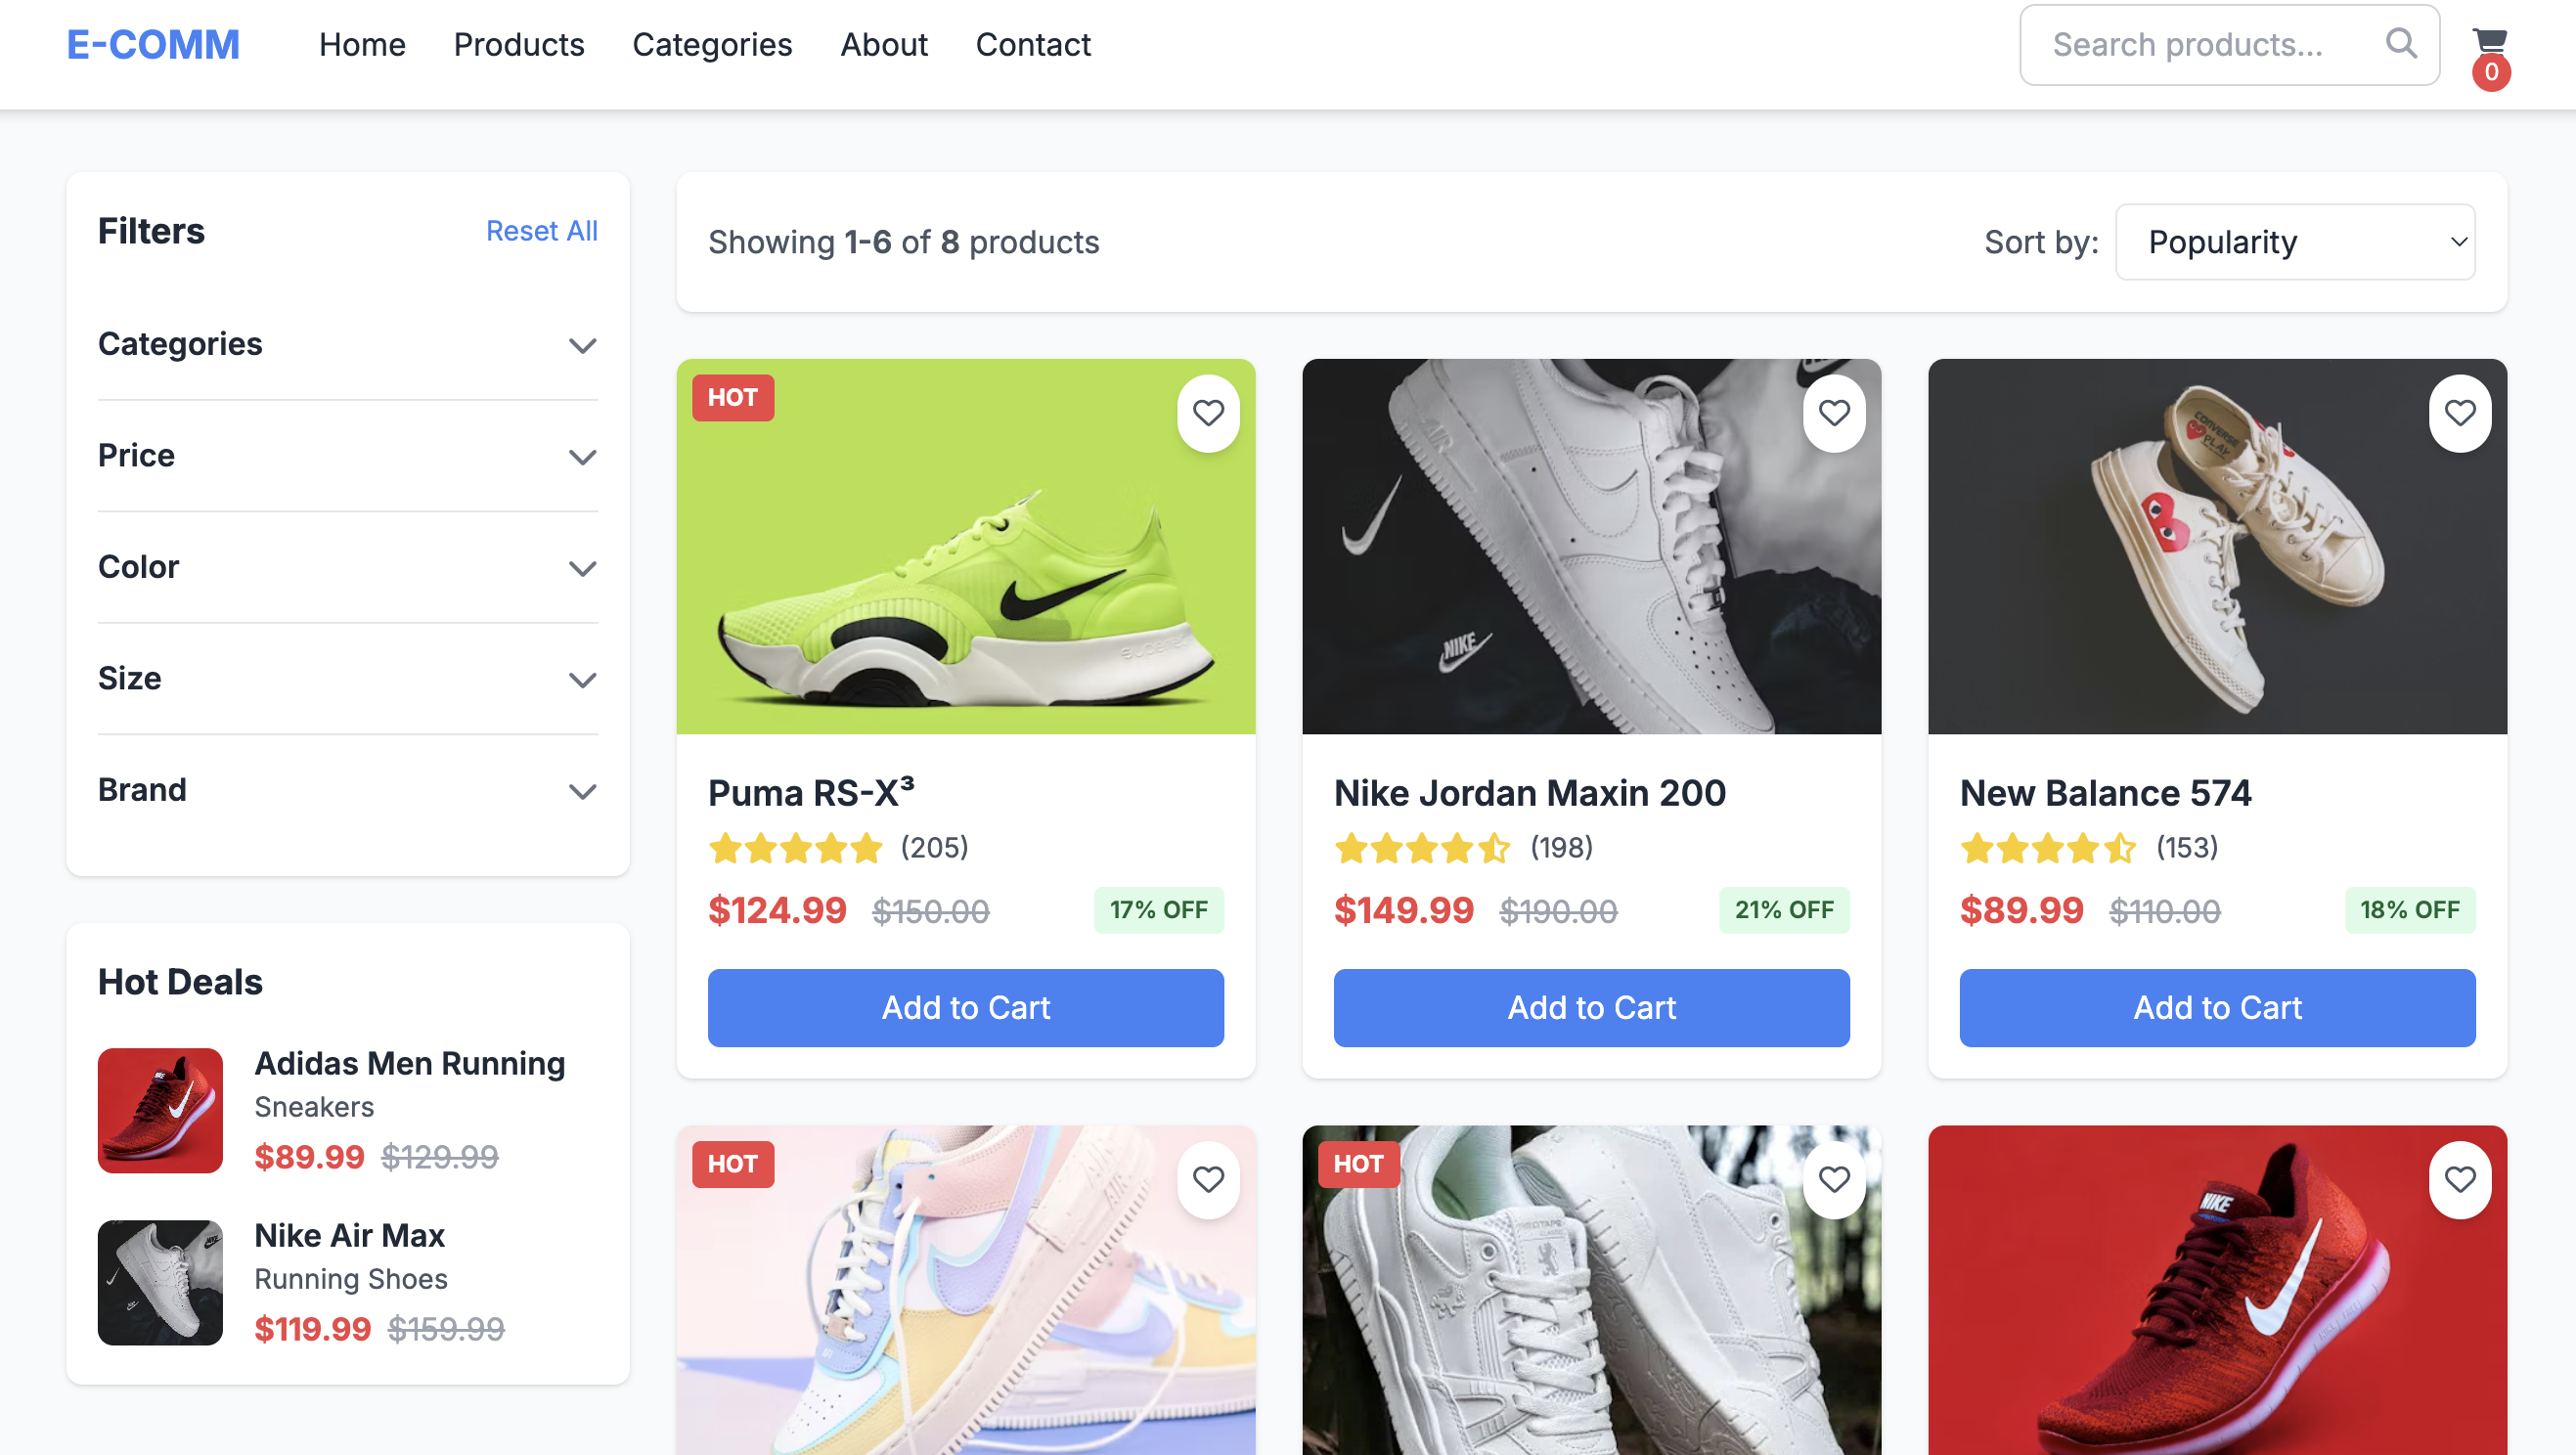
Task: Favorite the Nike Jordan Maxin 200 heart
Action: (x=1833, y=412)
